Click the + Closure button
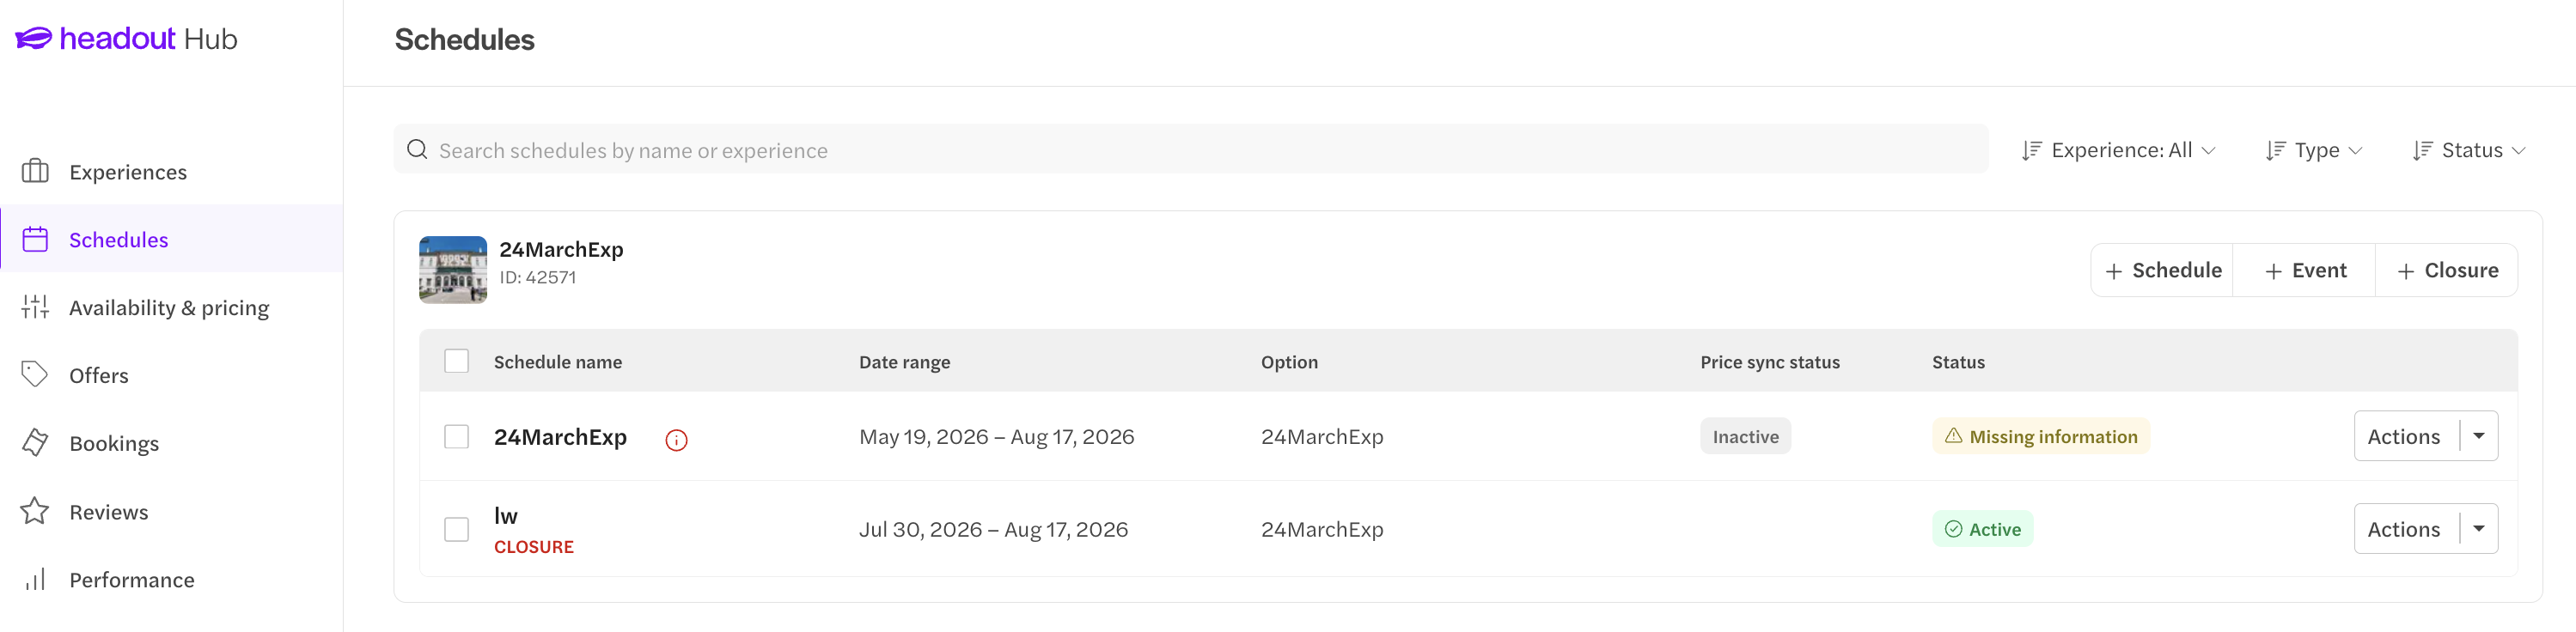2576x632 pixels. pyautogui.click(x=2447, y=270)
